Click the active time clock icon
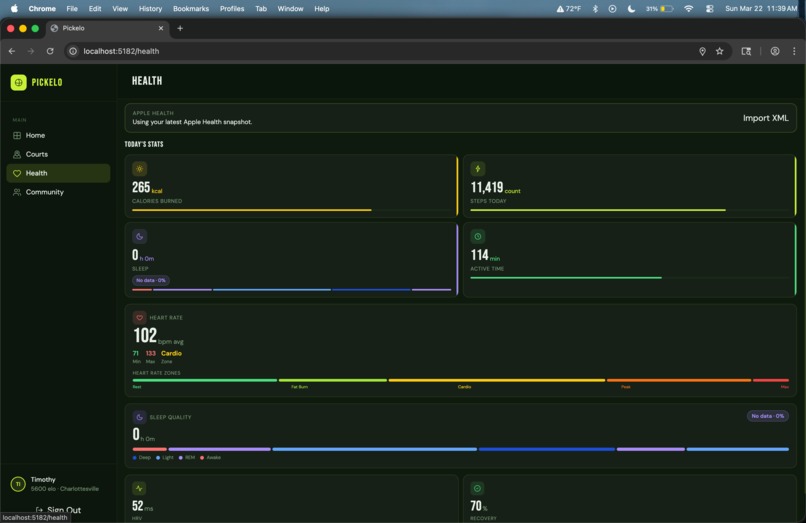 [478, 237]
